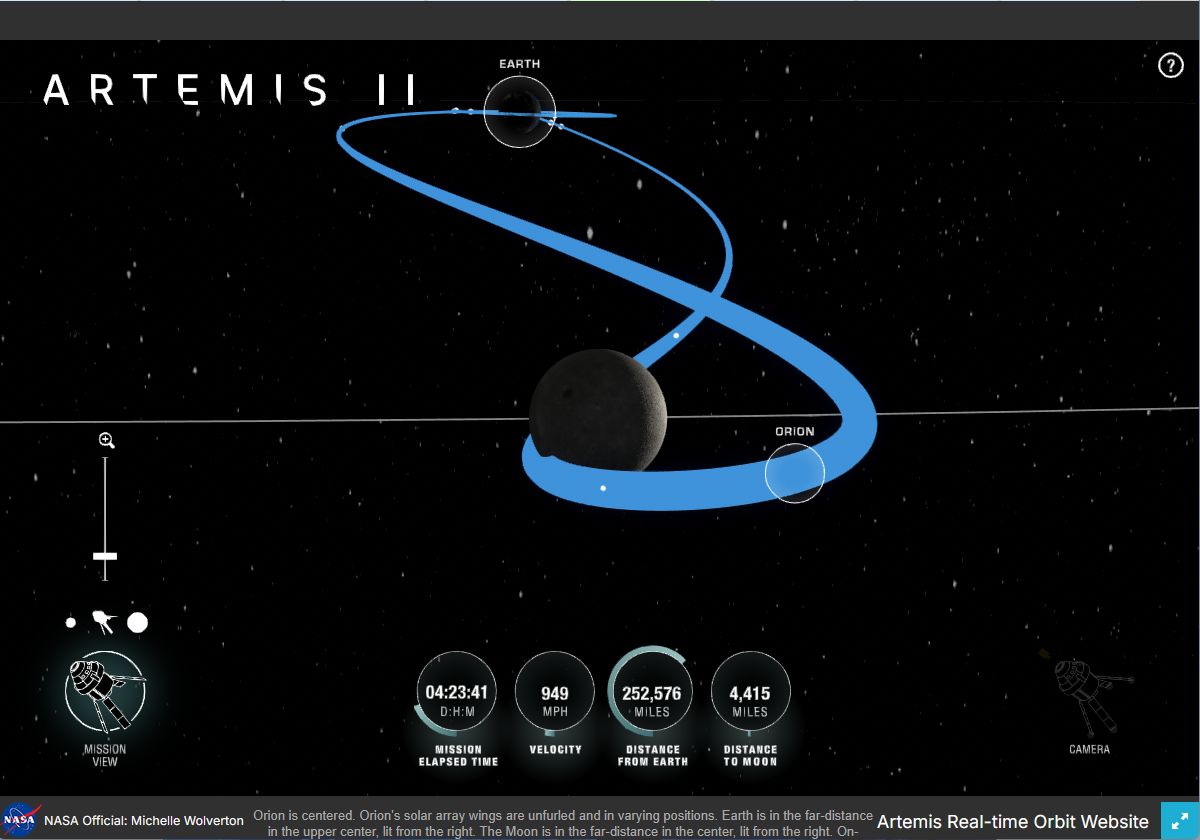Expand to fullscreen with blue arrows button
The image size is (1200, 840).
1180,821
